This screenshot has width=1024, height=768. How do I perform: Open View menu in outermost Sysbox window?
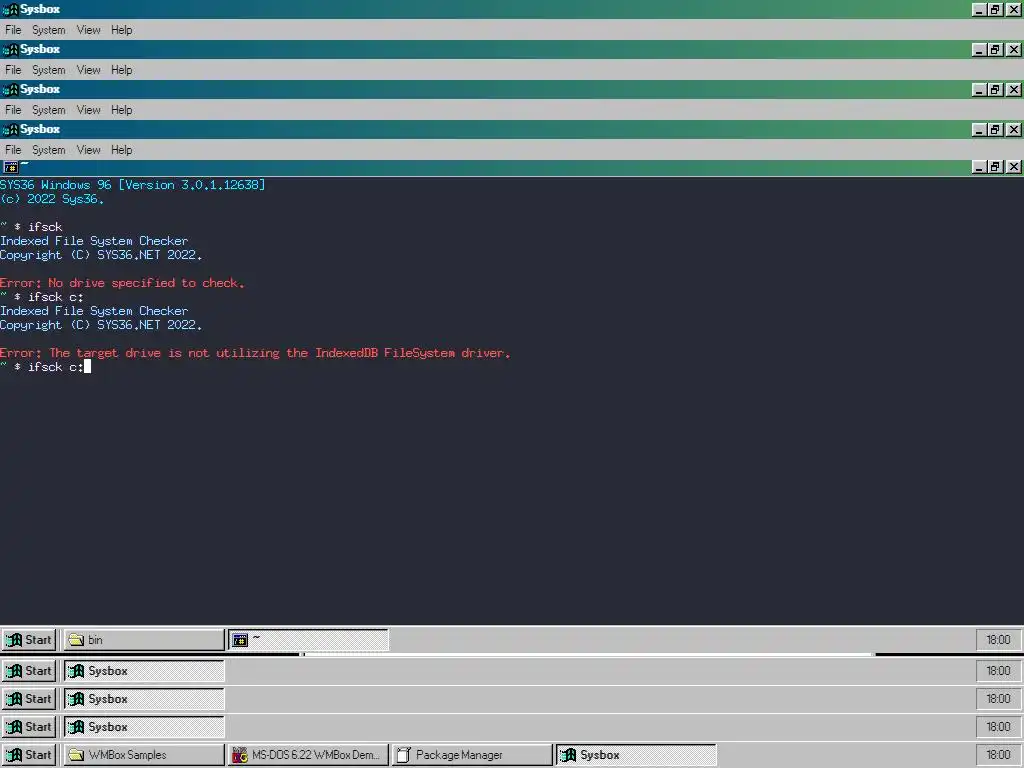pos(88,30)
